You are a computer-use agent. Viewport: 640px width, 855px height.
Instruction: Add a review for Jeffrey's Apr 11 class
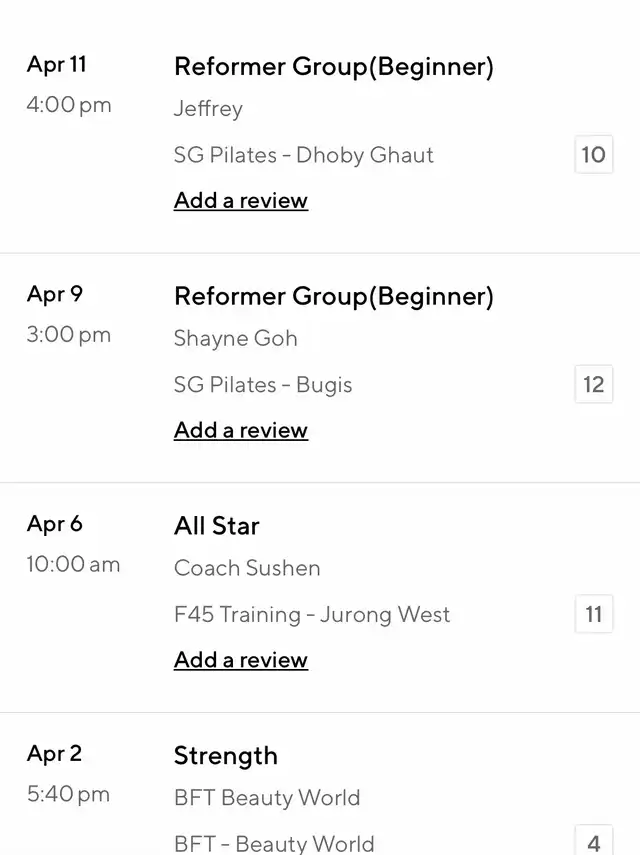click(x=241, y=200)
